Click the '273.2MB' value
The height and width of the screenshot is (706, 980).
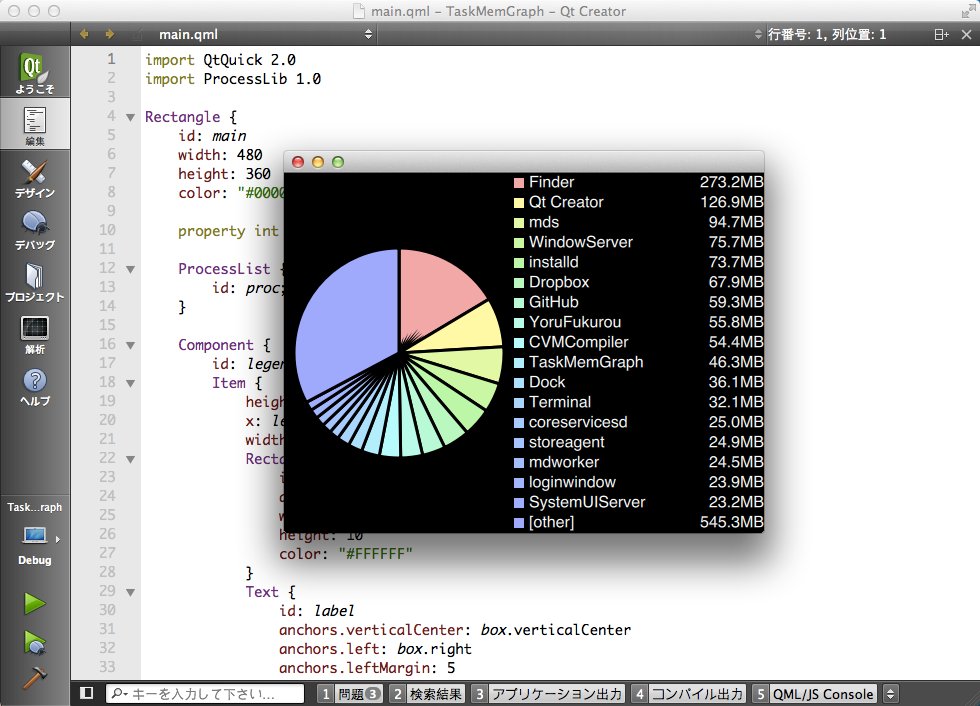tap(731, 182)
